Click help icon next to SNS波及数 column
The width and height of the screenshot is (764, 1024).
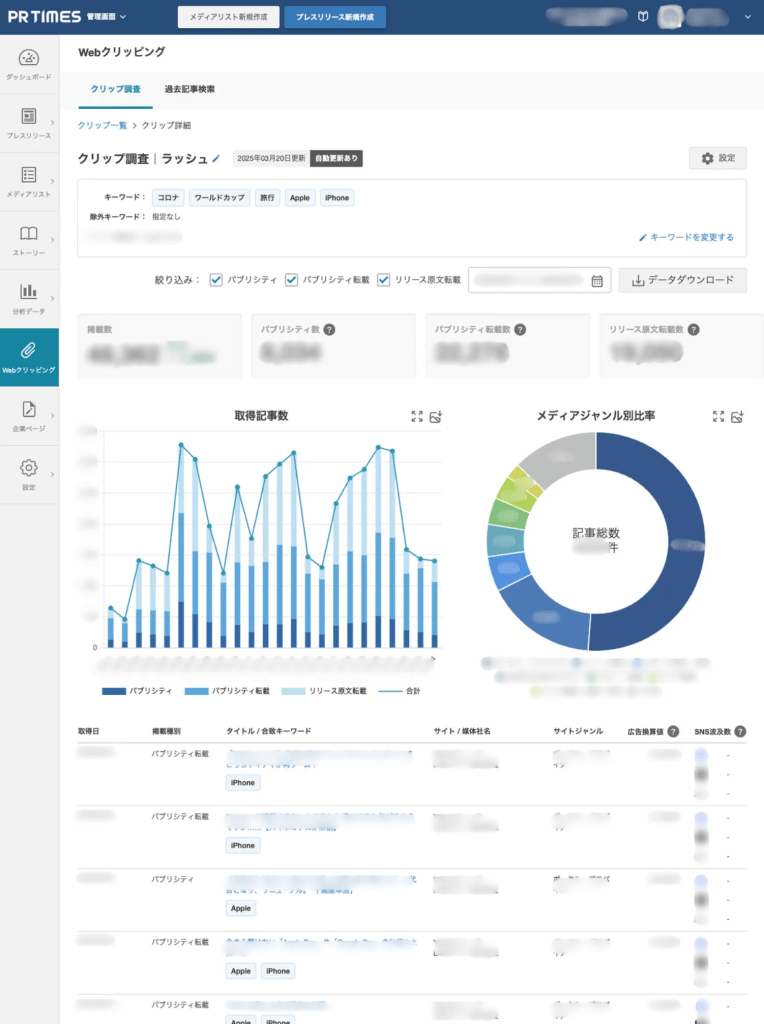click(x=740, y=731)
